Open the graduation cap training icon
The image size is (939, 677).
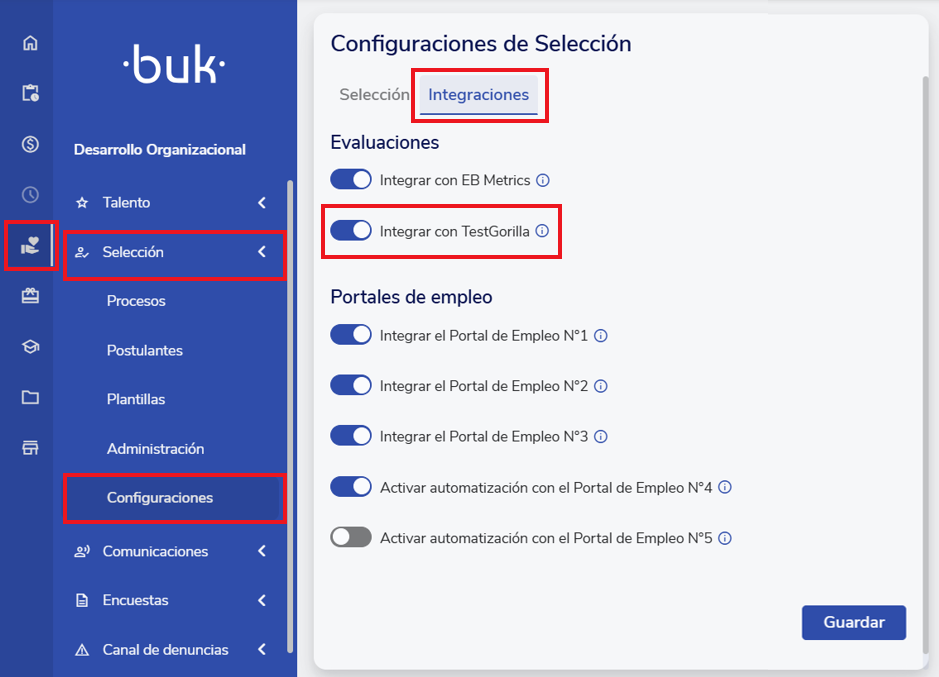tap(30, 347)
